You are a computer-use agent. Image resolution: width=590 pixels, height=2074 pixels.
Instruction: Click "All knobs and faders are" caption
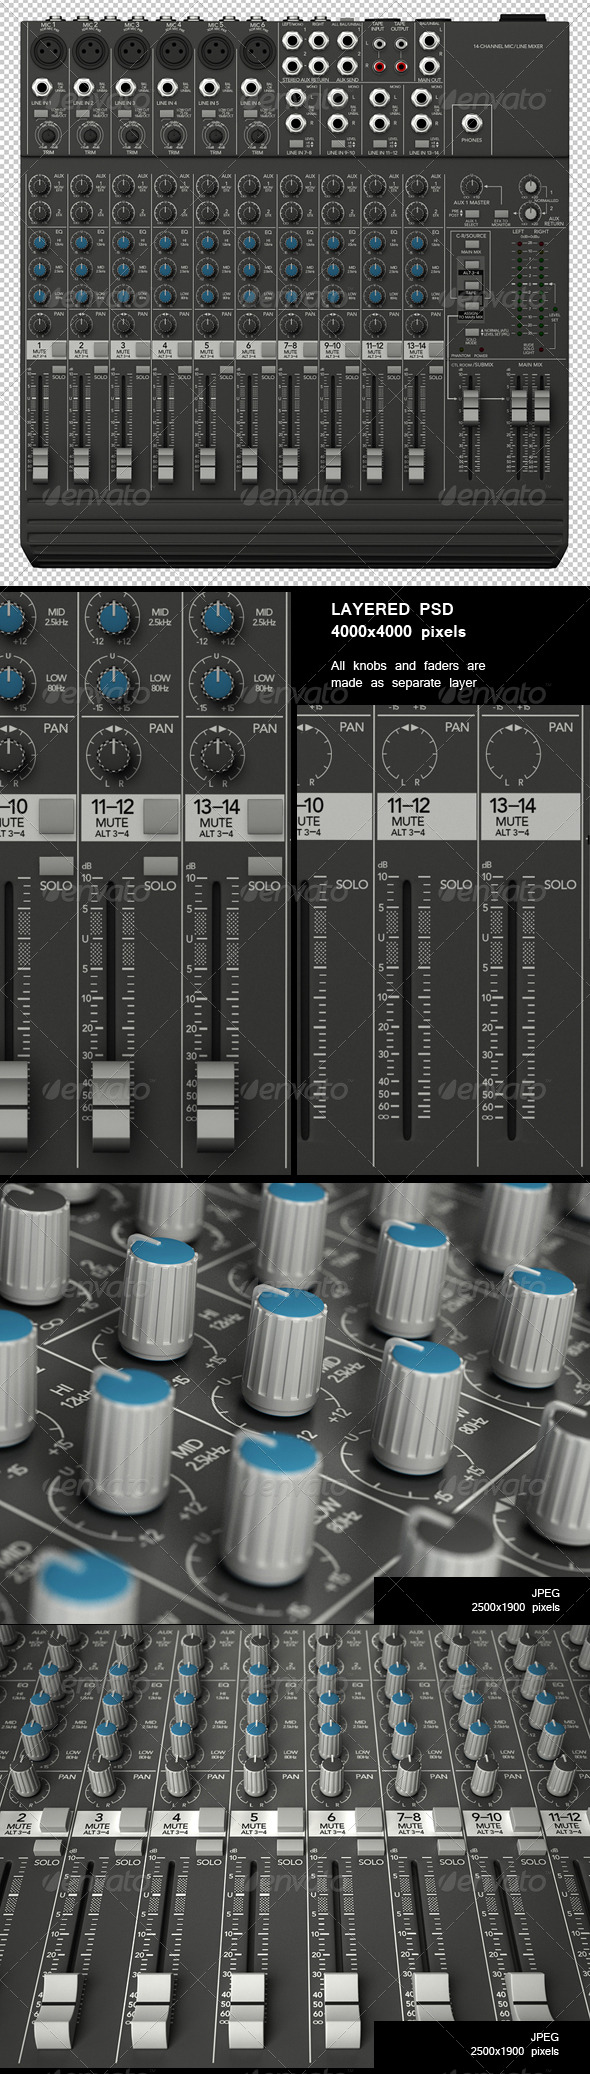tap(408, 665)
